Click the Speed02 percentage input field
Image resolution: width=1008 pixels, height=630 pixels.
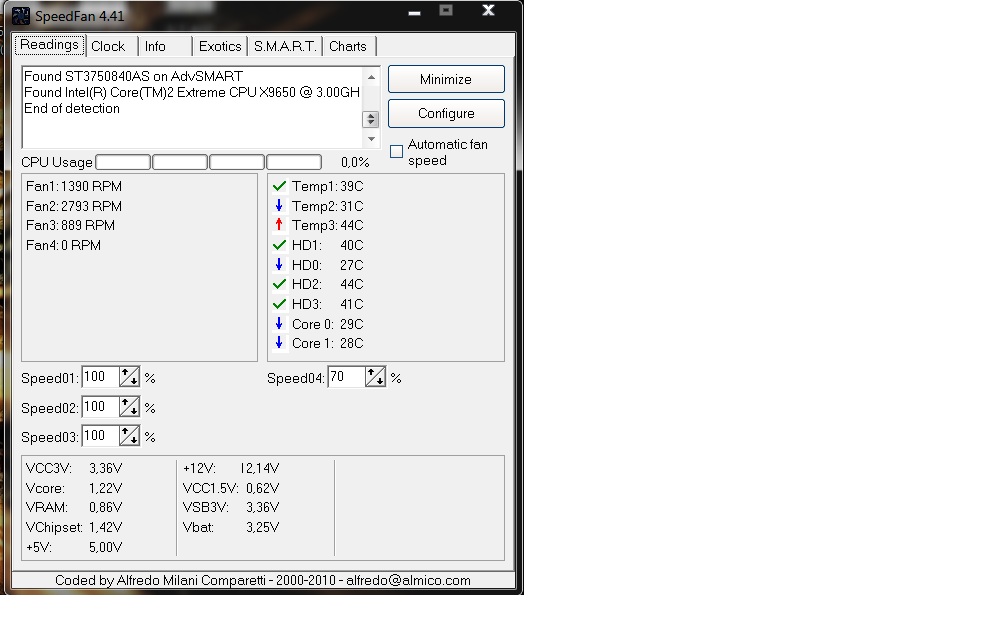coord(100,406)
